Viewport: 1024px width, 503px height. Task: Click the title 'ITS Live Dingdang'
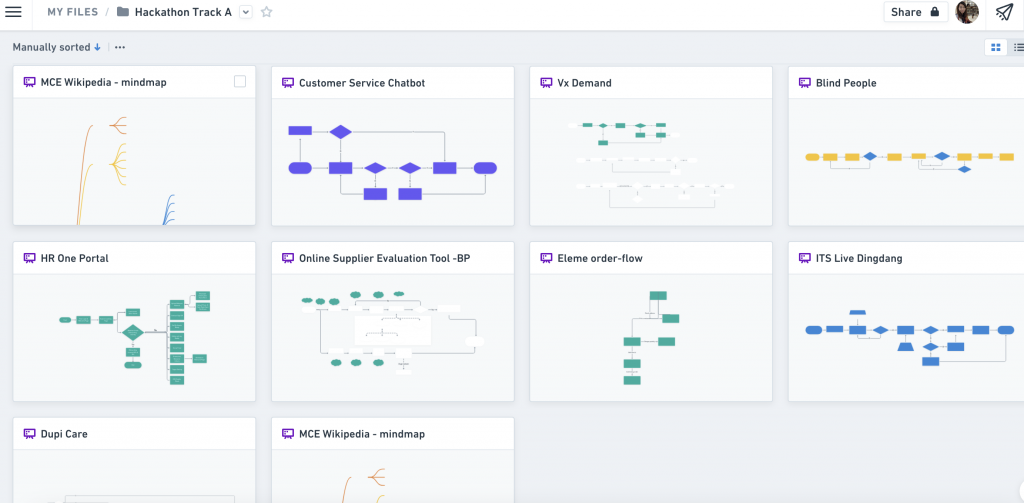[859, 258]
